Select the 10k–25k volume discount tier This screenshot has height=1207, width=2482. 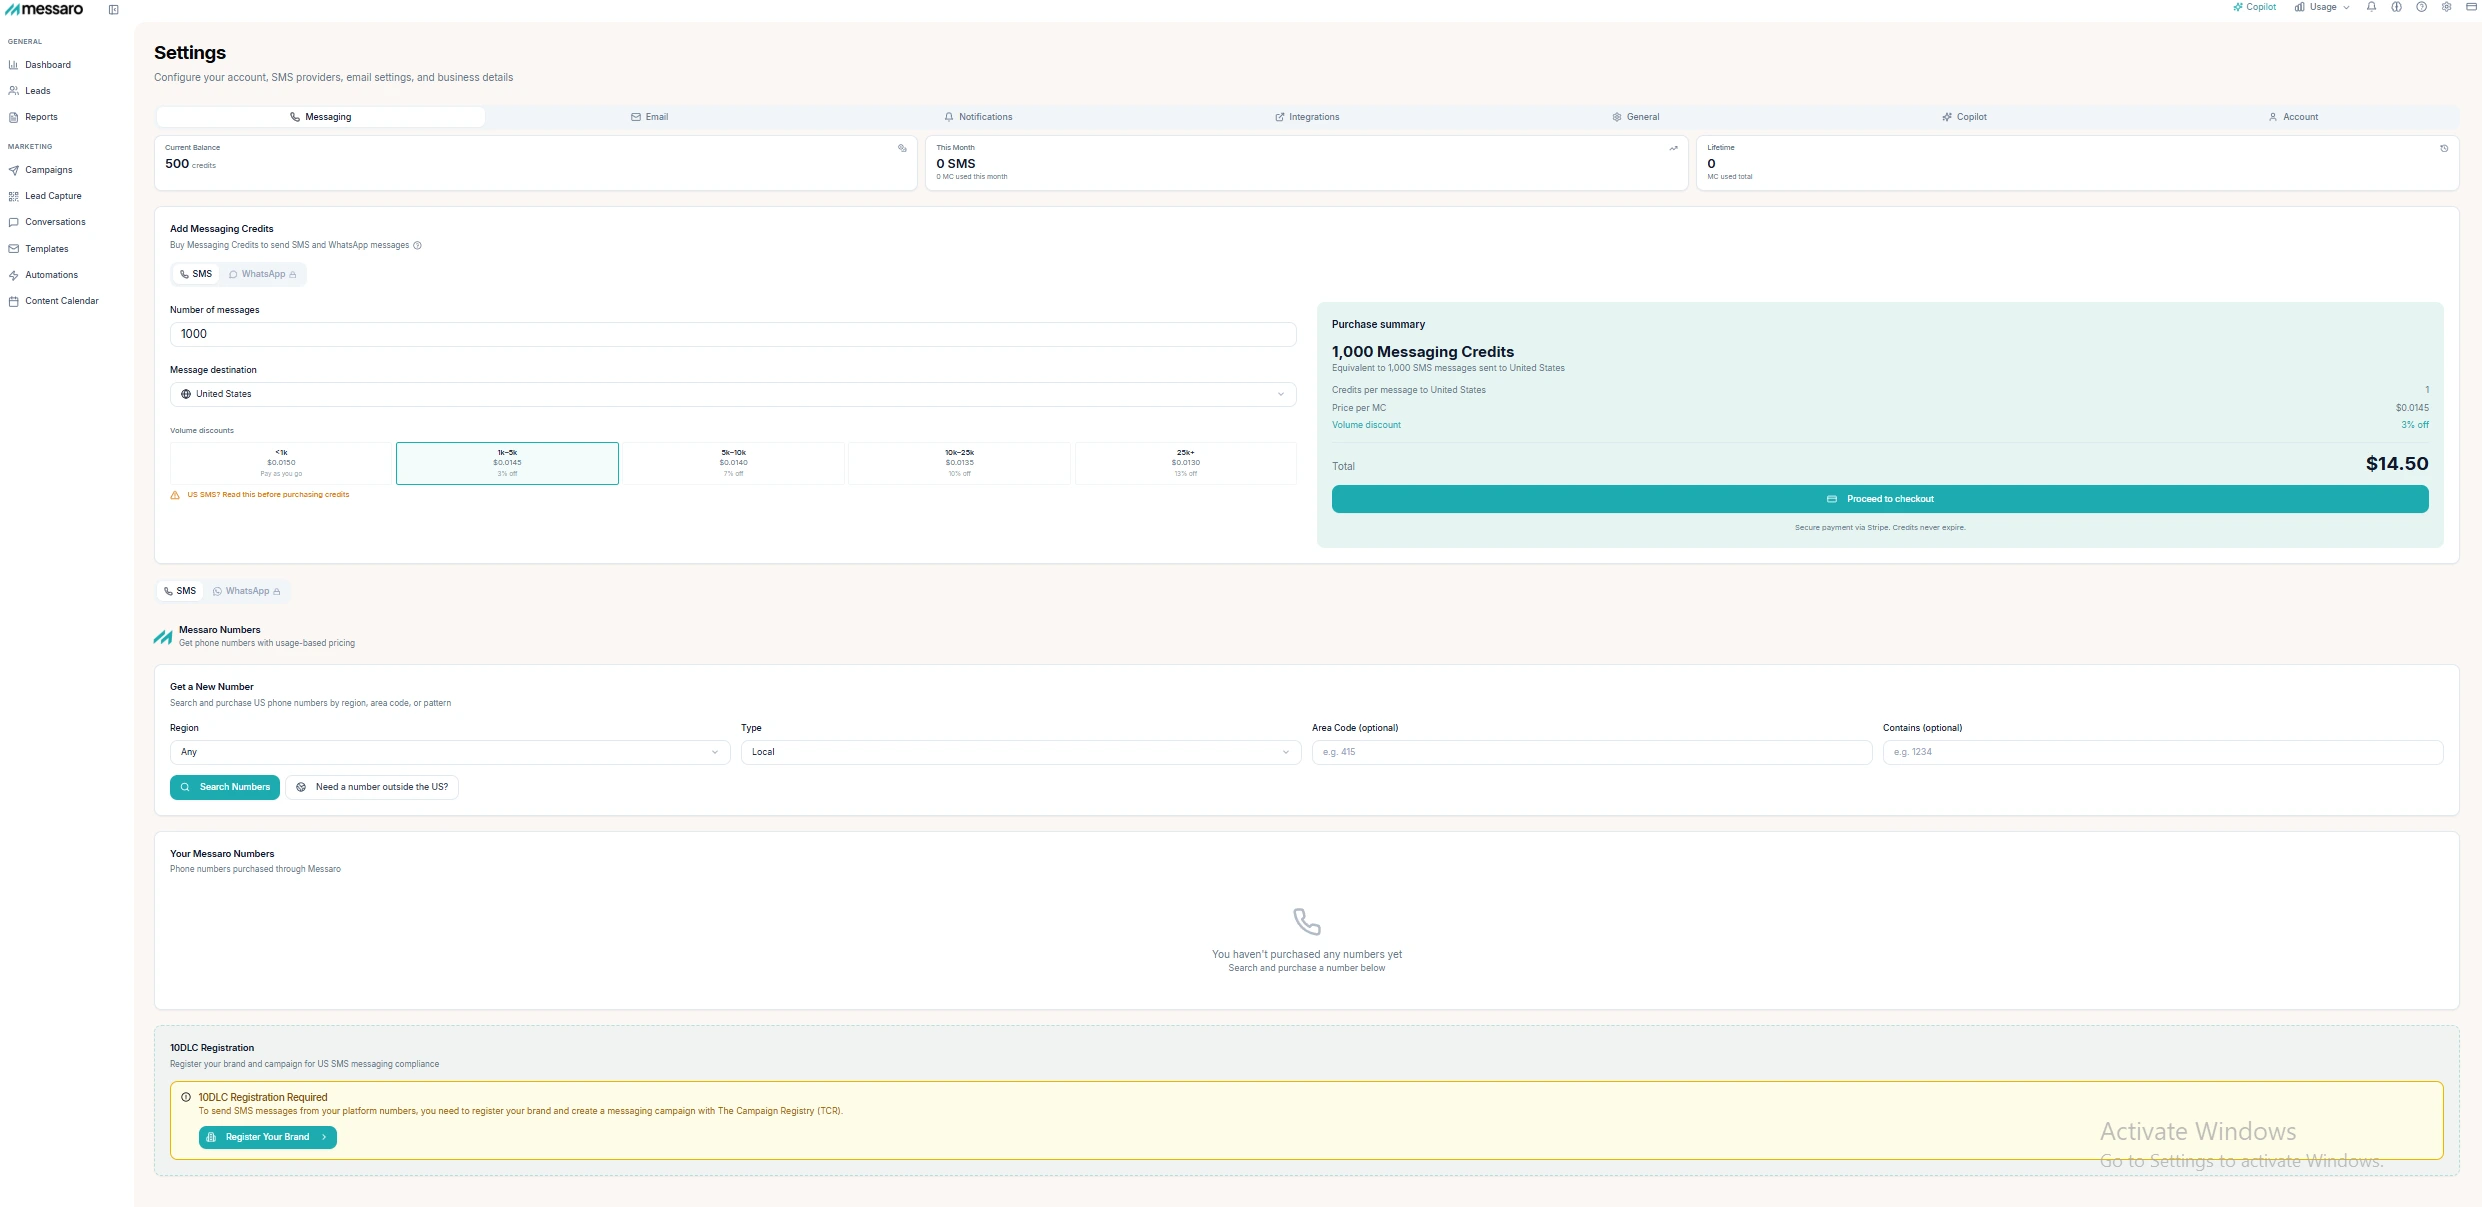tap(959, 463)
